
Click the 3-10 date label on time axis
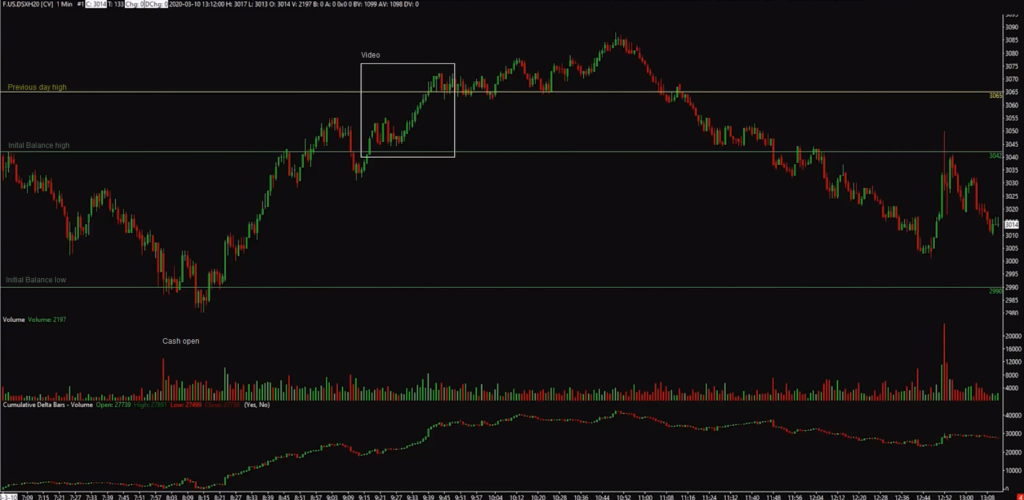[x=8, y=495]
